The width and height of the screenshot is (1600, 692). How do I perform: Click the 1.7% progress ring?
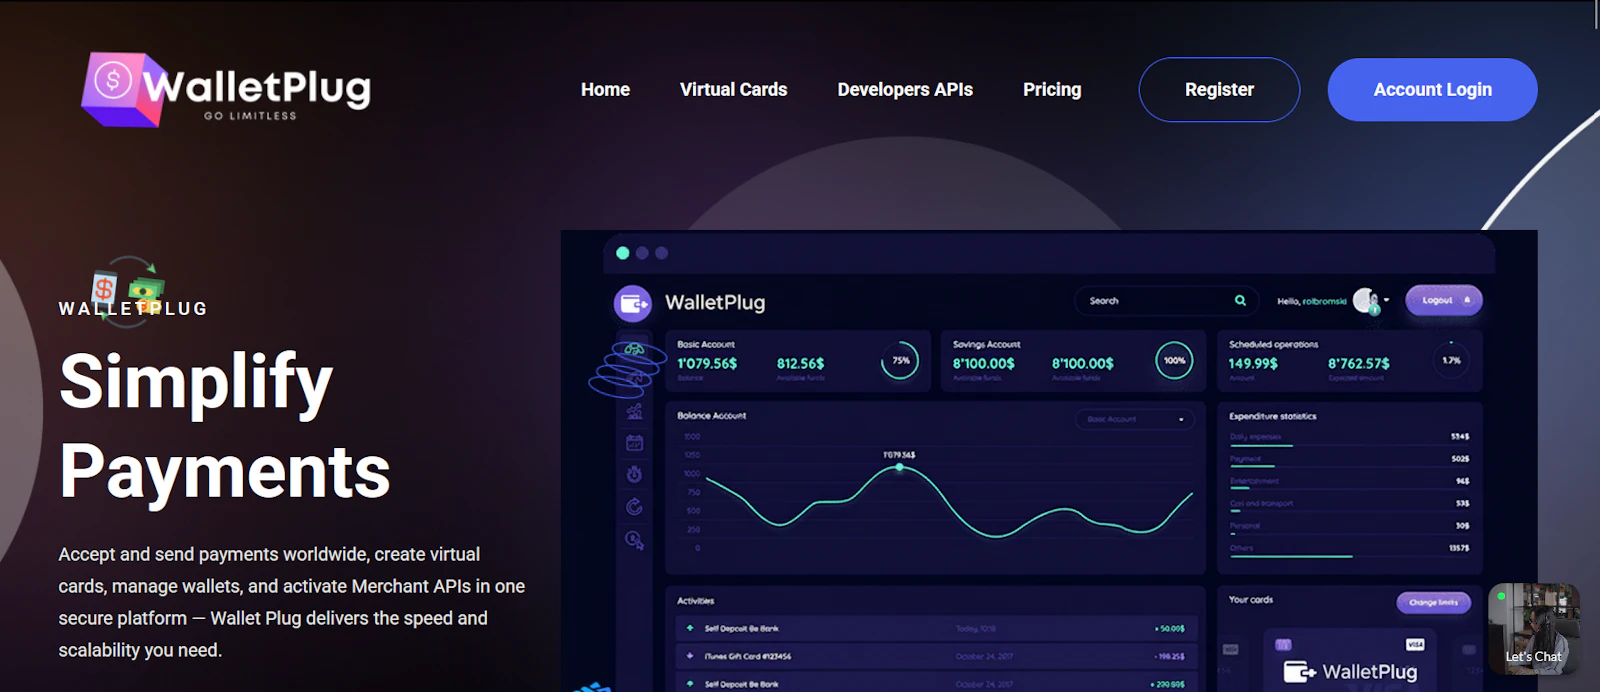tap(1451, 361)
